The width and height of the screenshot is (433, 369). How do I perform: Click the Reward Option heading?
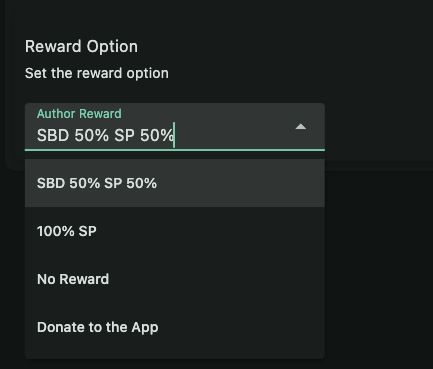(81, 46)
